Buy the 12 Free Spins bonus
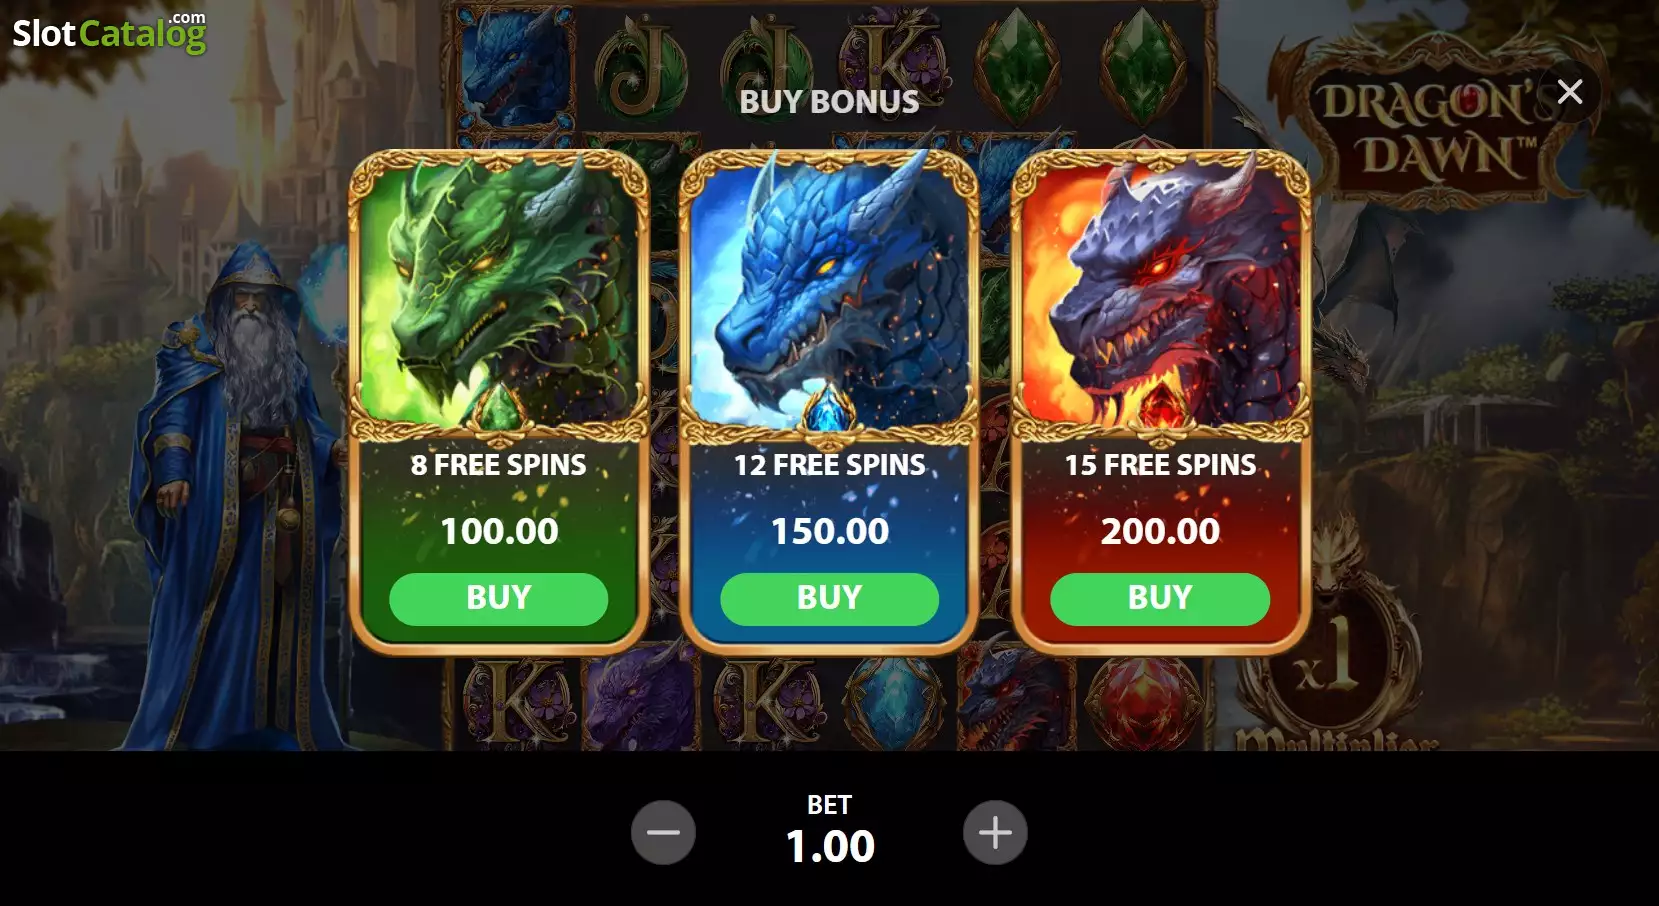The width and height of the screenshot is (1659, 906). pos(829,598)
